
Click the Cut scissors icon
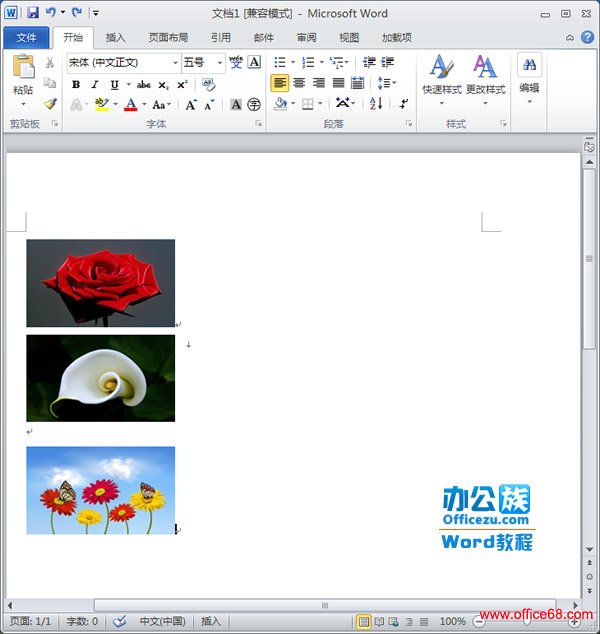click(50, 62)
